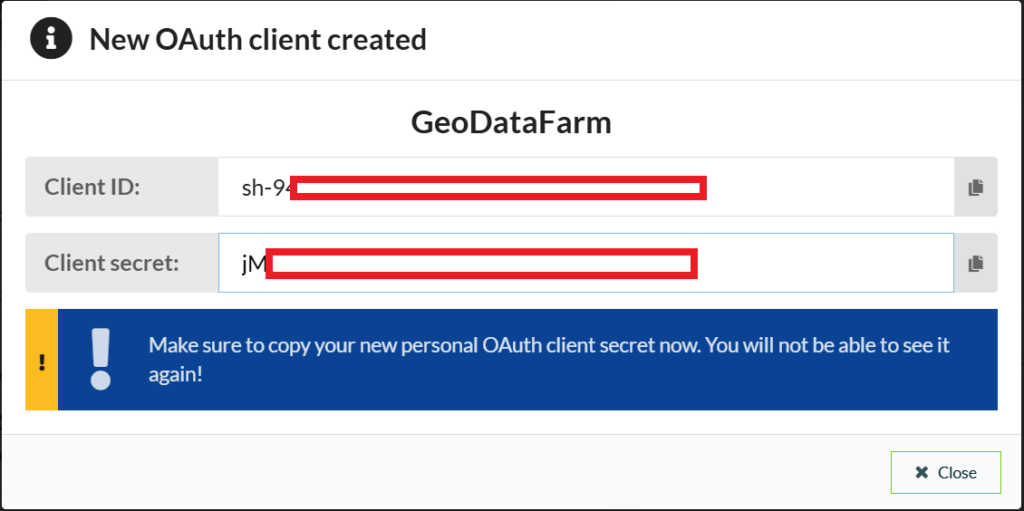Focus the Client ID text field

(x=586, y=187)
